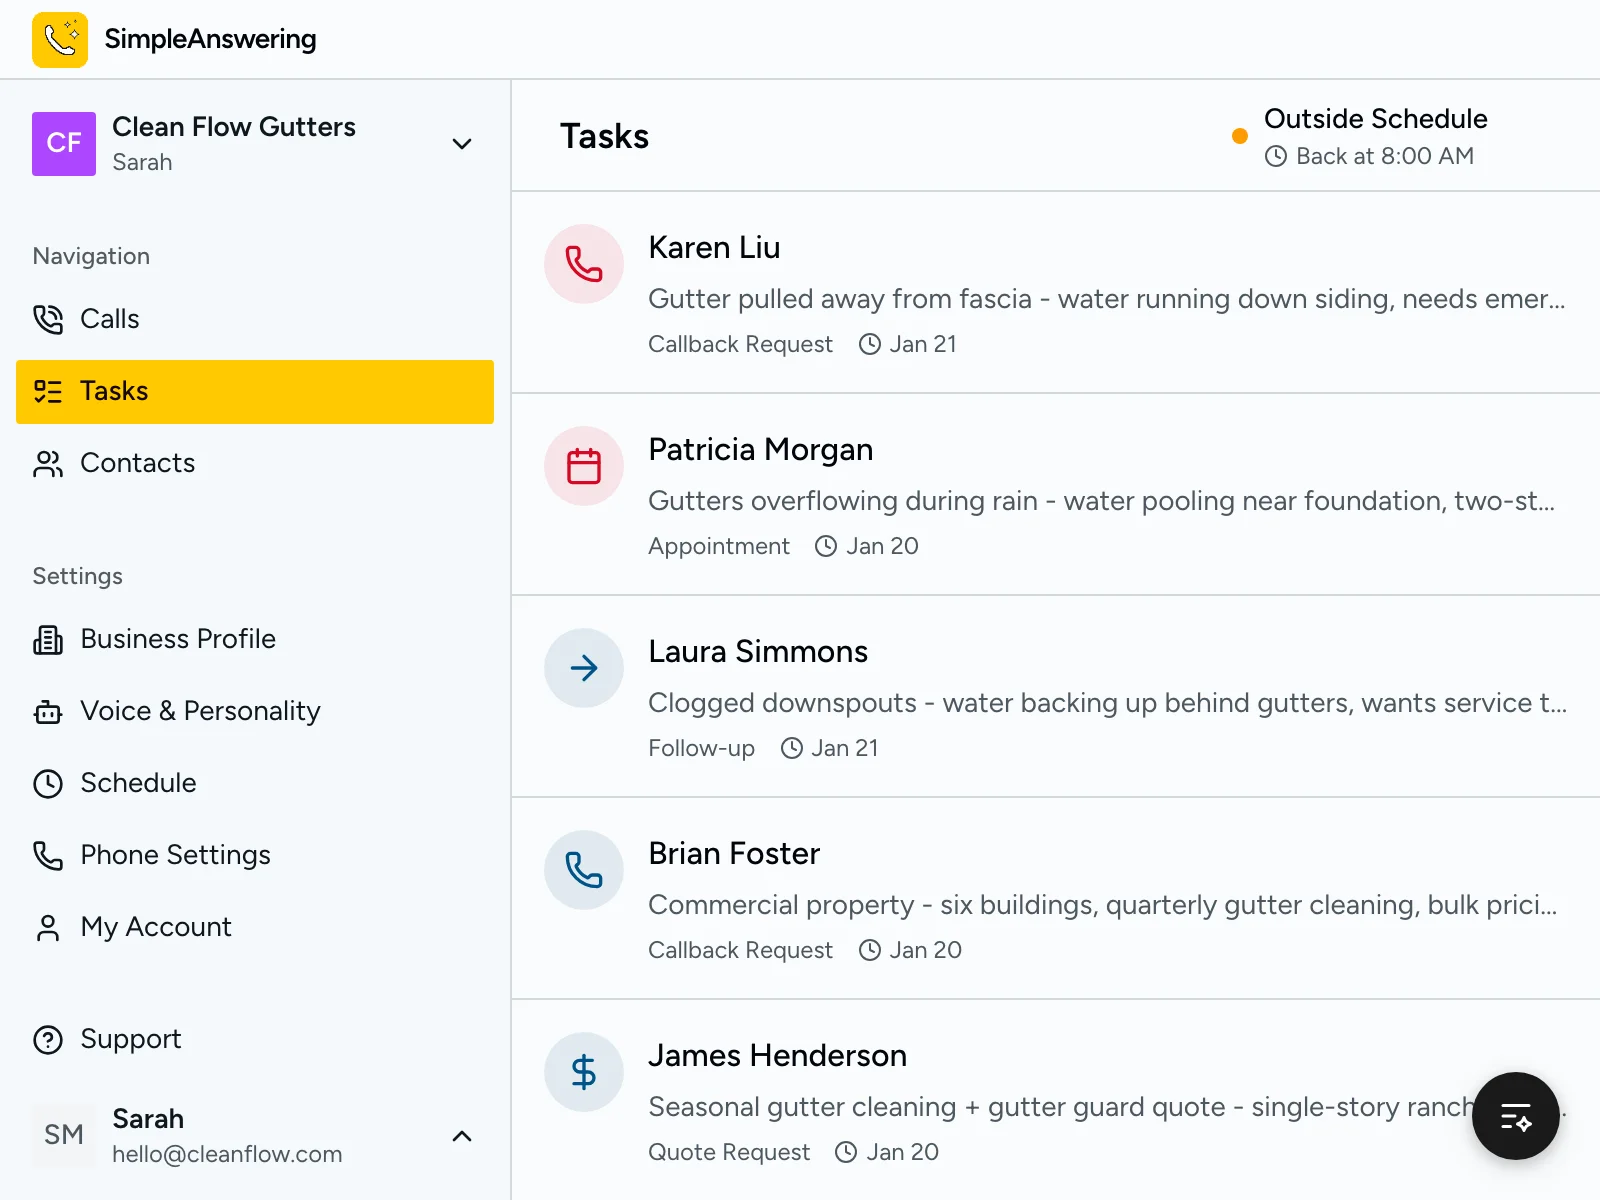Open the Schedule settings page

point(138,783)
